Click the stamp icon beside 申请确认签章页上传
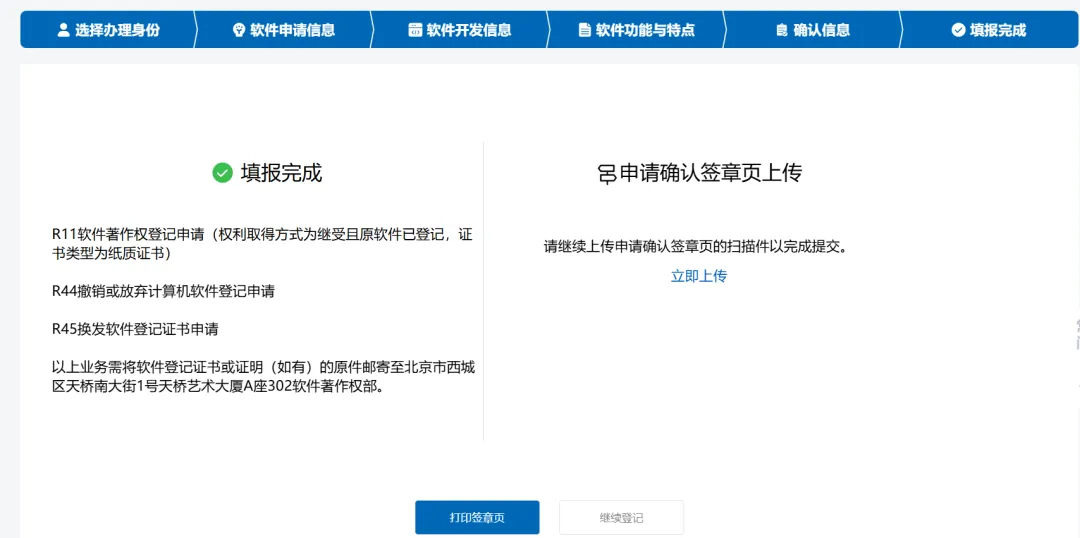Screen dimensions: 1080x538 click(606, 173)
